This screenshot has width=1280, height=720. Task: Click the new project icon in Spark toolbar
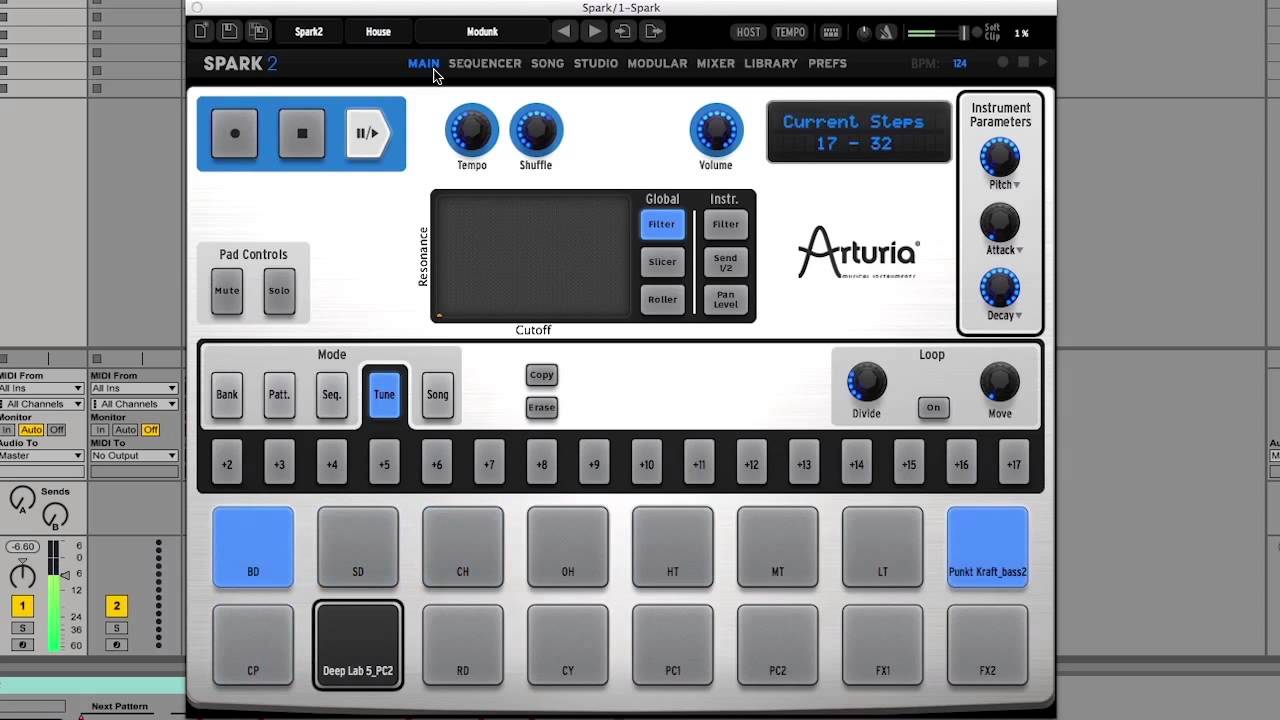point(201,32)
